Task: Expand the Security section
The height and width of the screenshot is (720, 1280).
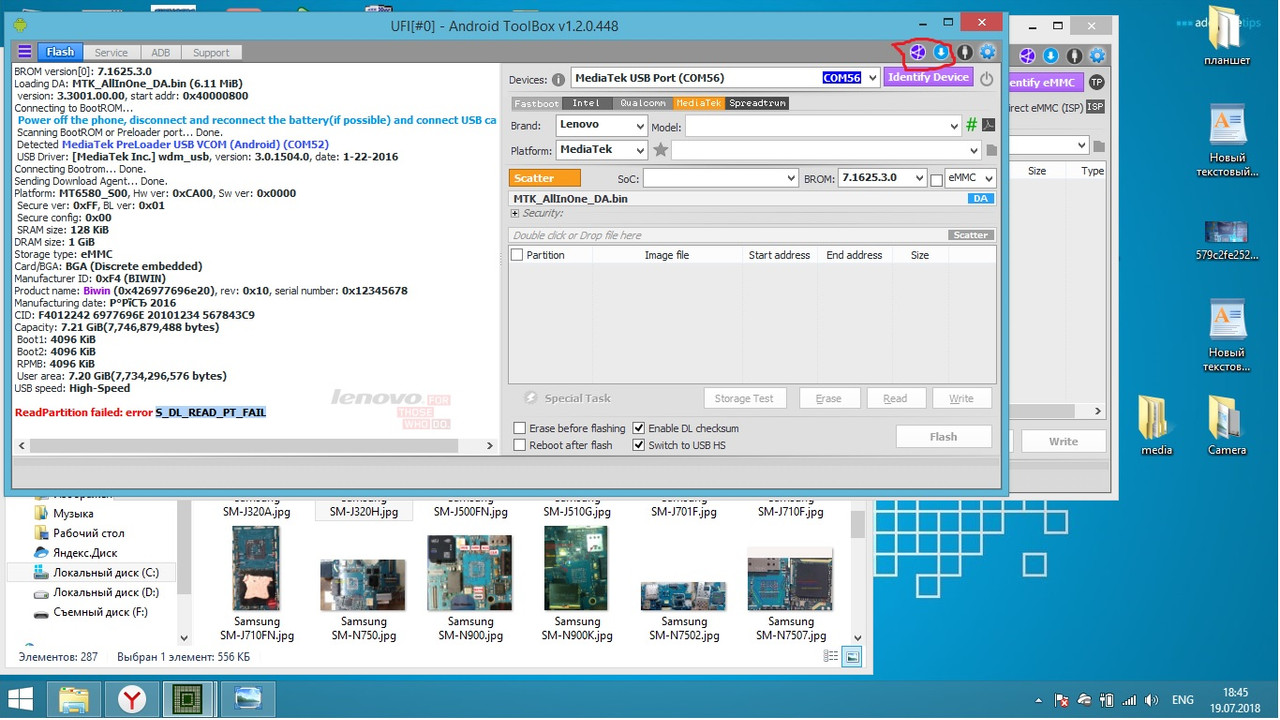Action: pos(515,213)
